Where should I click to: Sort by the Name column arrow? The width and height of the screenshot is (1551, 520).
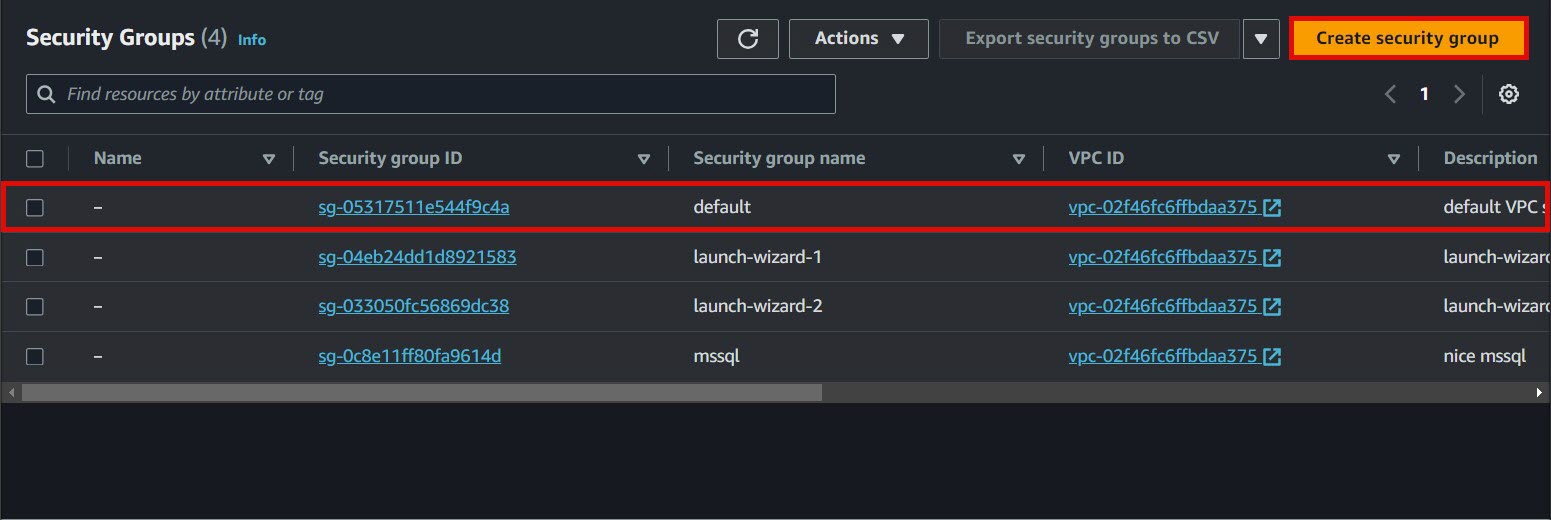click(268, 159)
